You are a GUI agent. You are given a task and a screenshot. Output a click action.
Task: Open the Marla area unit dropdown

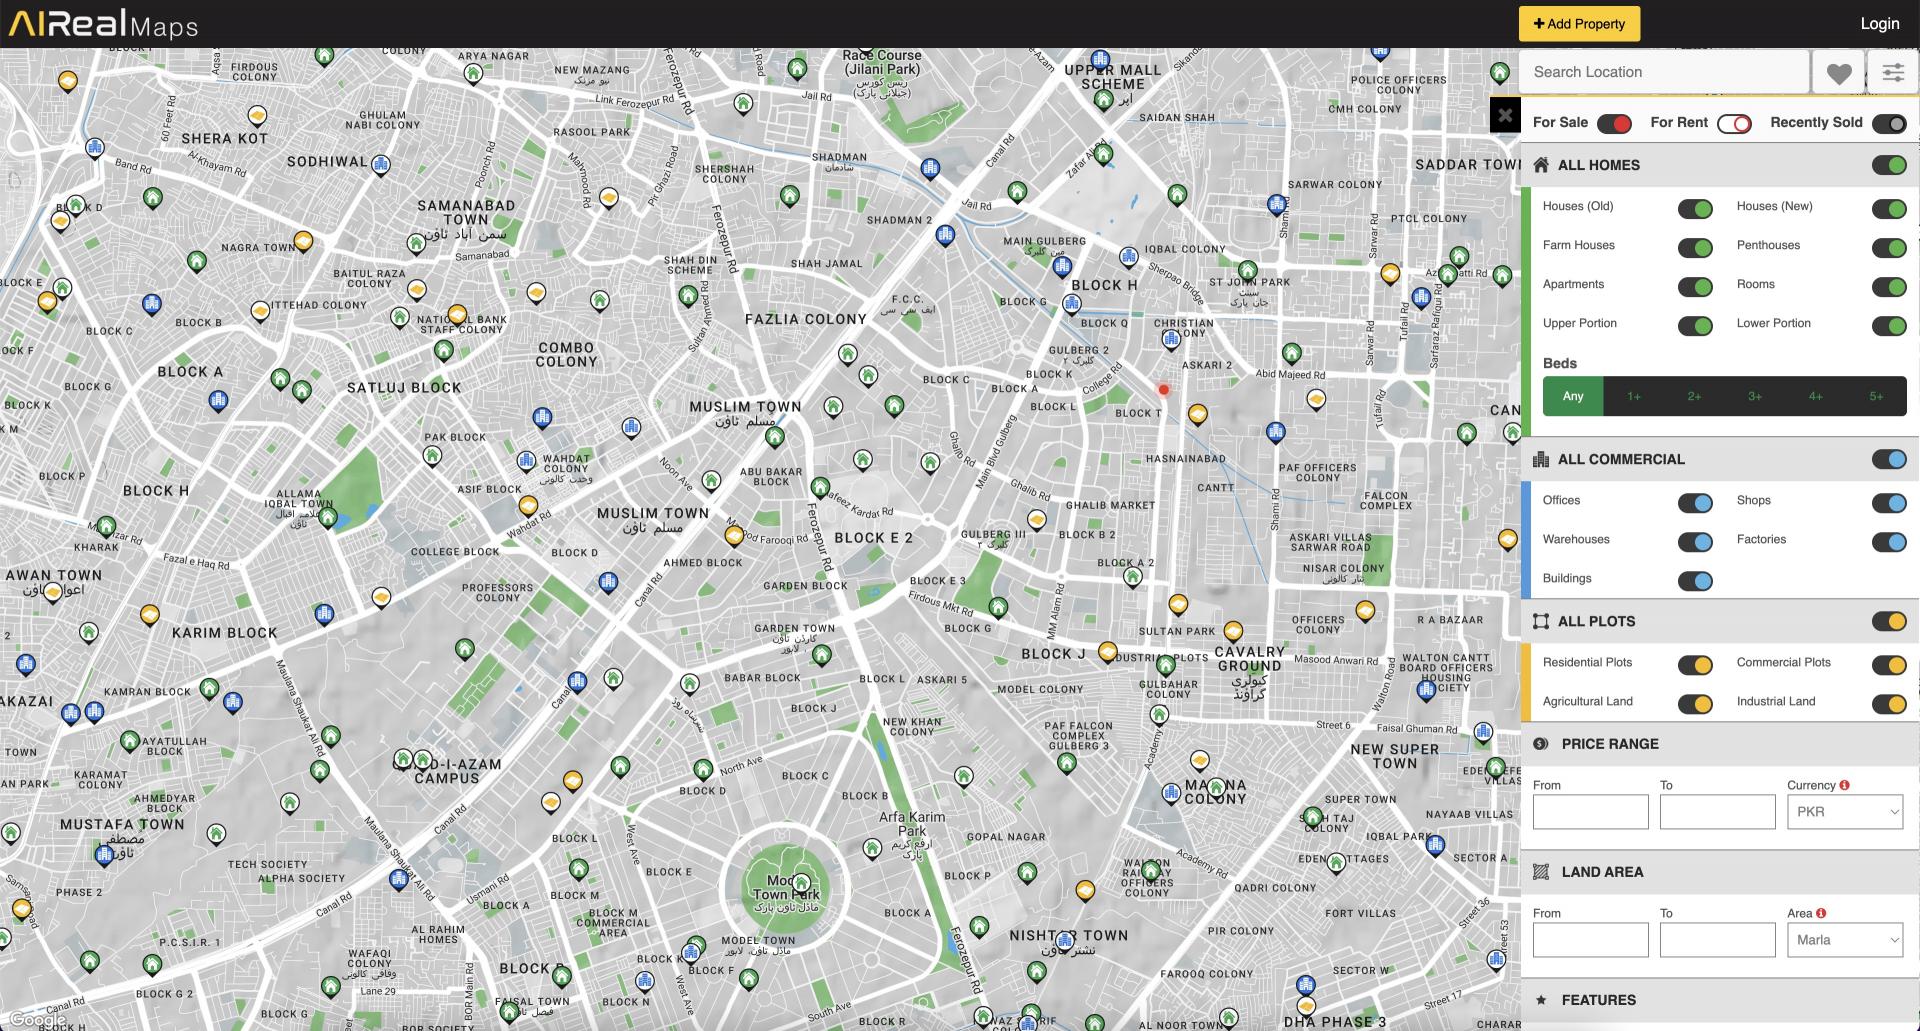point(1844,940)
